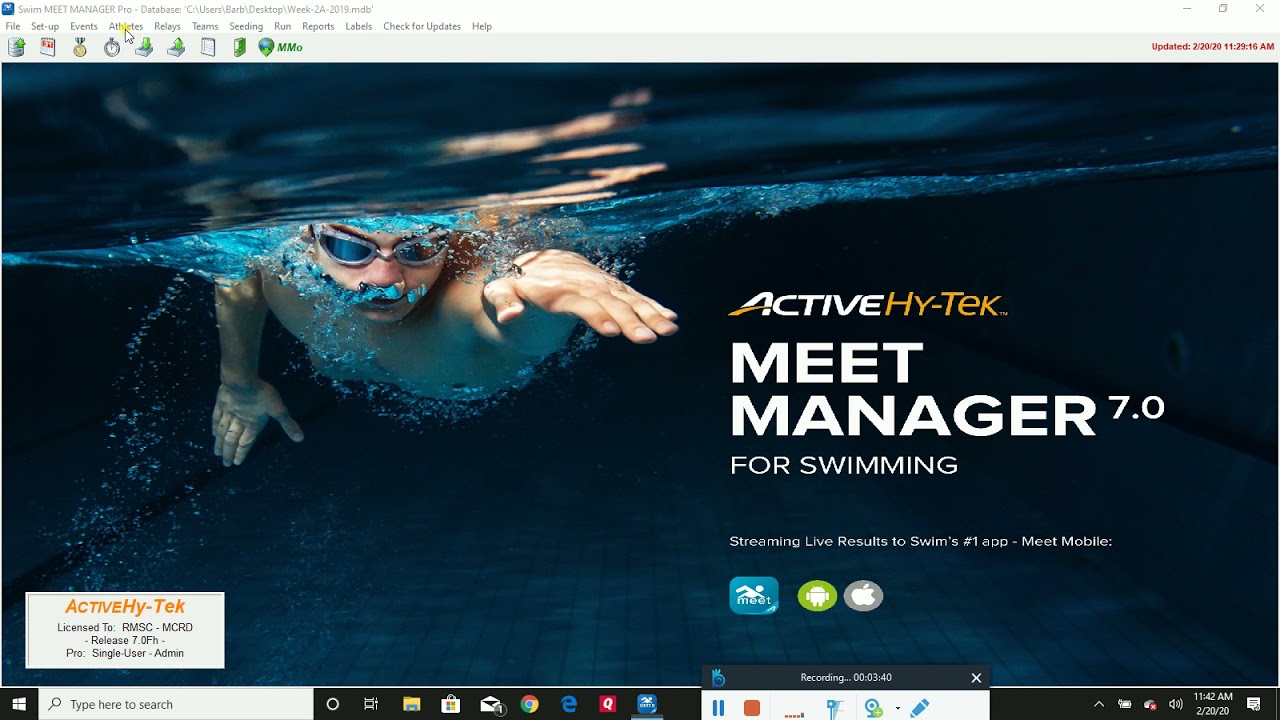Screen dimensions: 1280x720
Task: Open the Run menu
Action: coord(283,26)
